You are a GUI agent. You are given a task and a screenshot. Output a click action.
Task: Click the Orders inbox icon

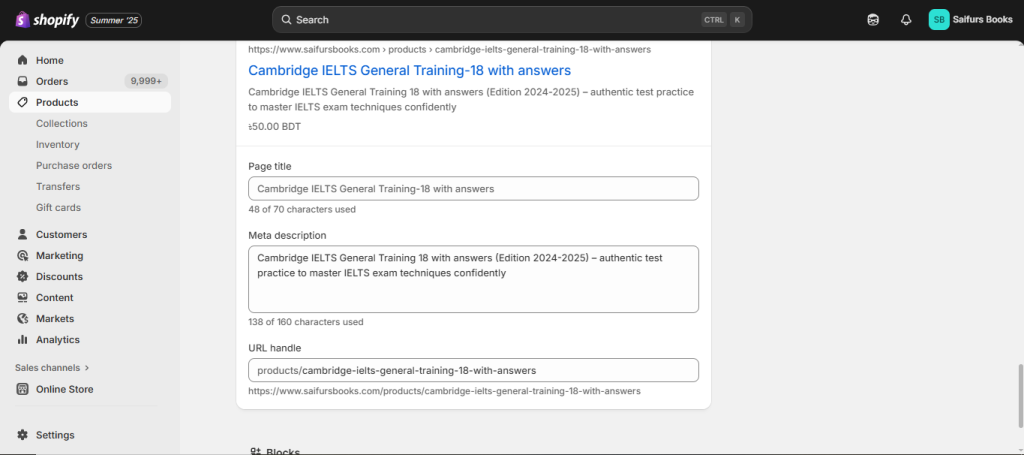click(x=23, y=81)
